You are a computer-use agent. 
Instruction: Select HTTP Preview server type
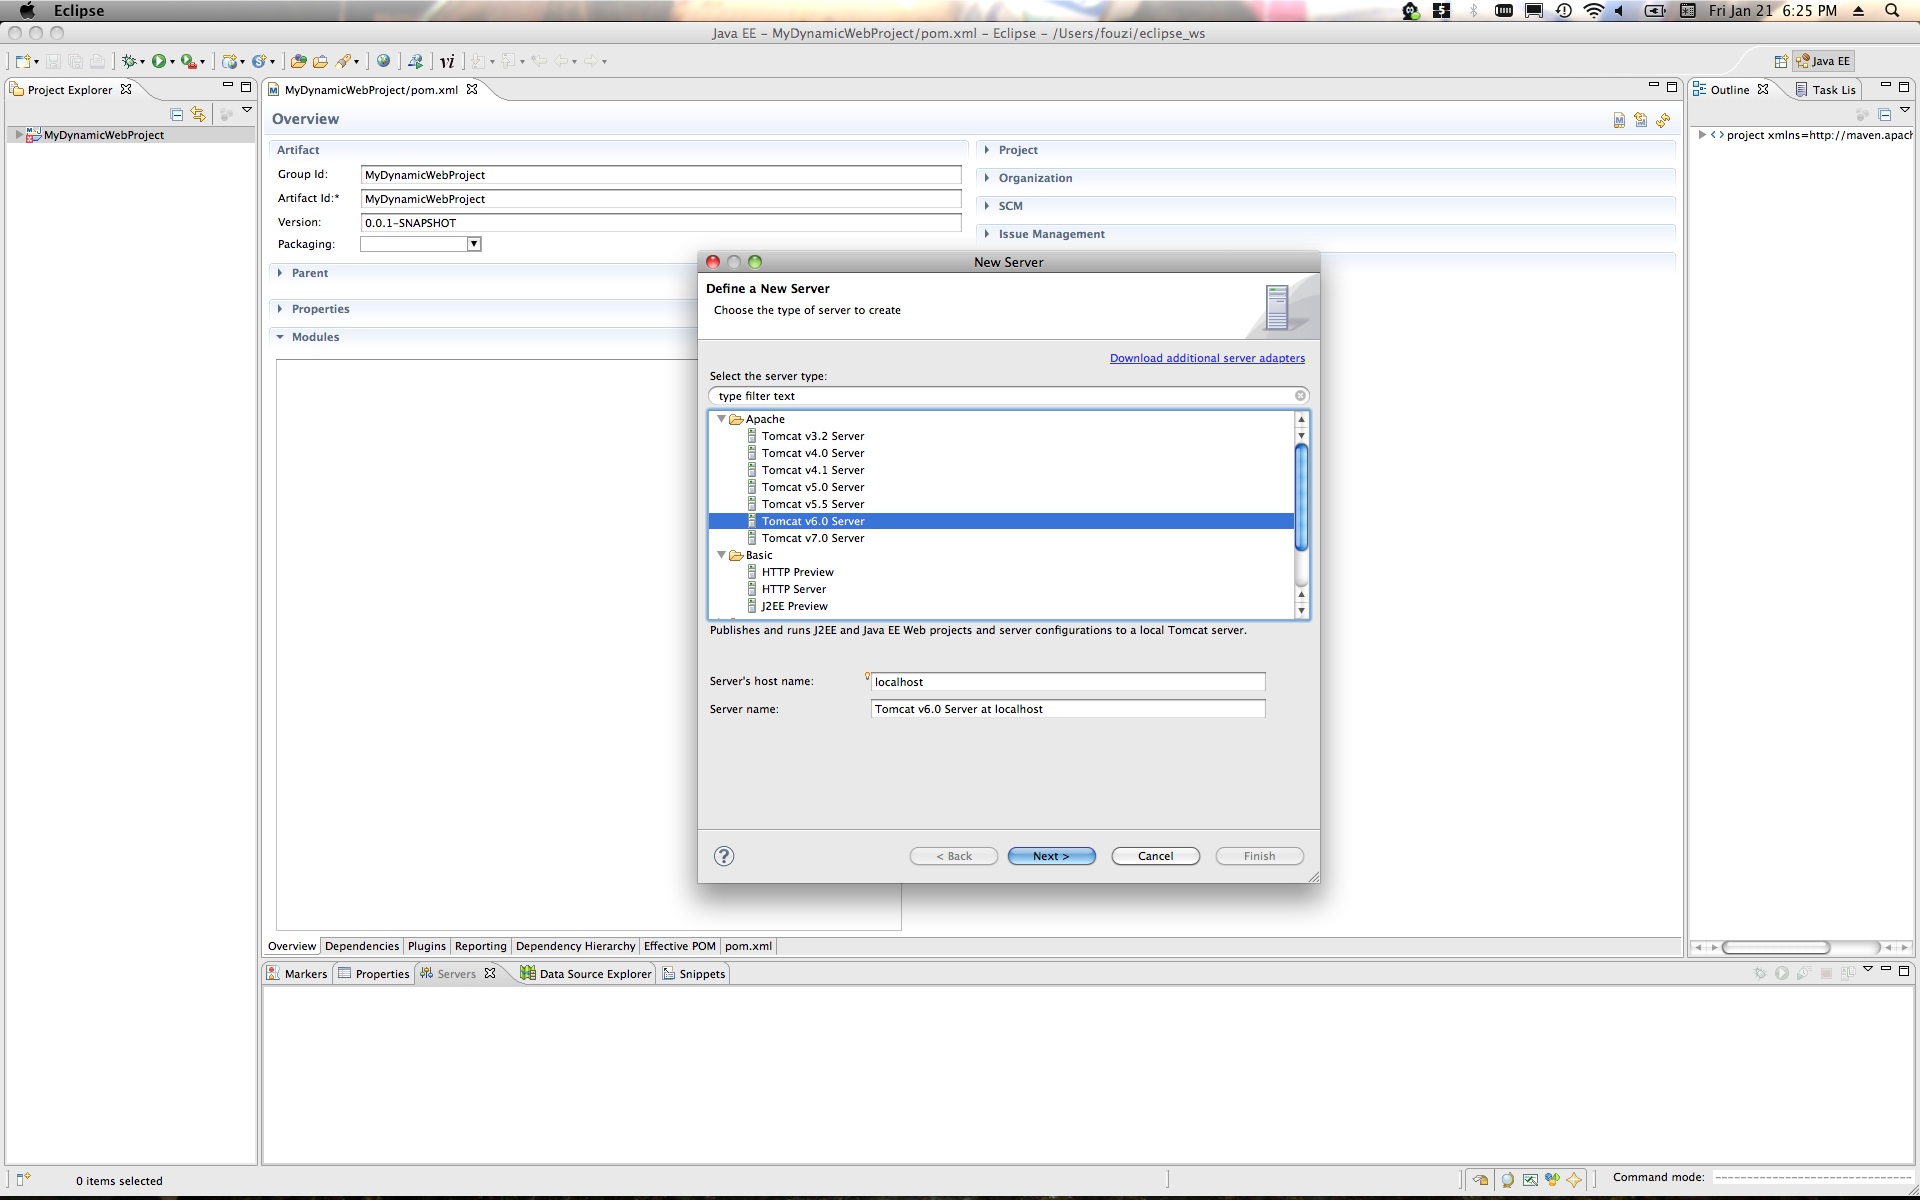point(797,572)
